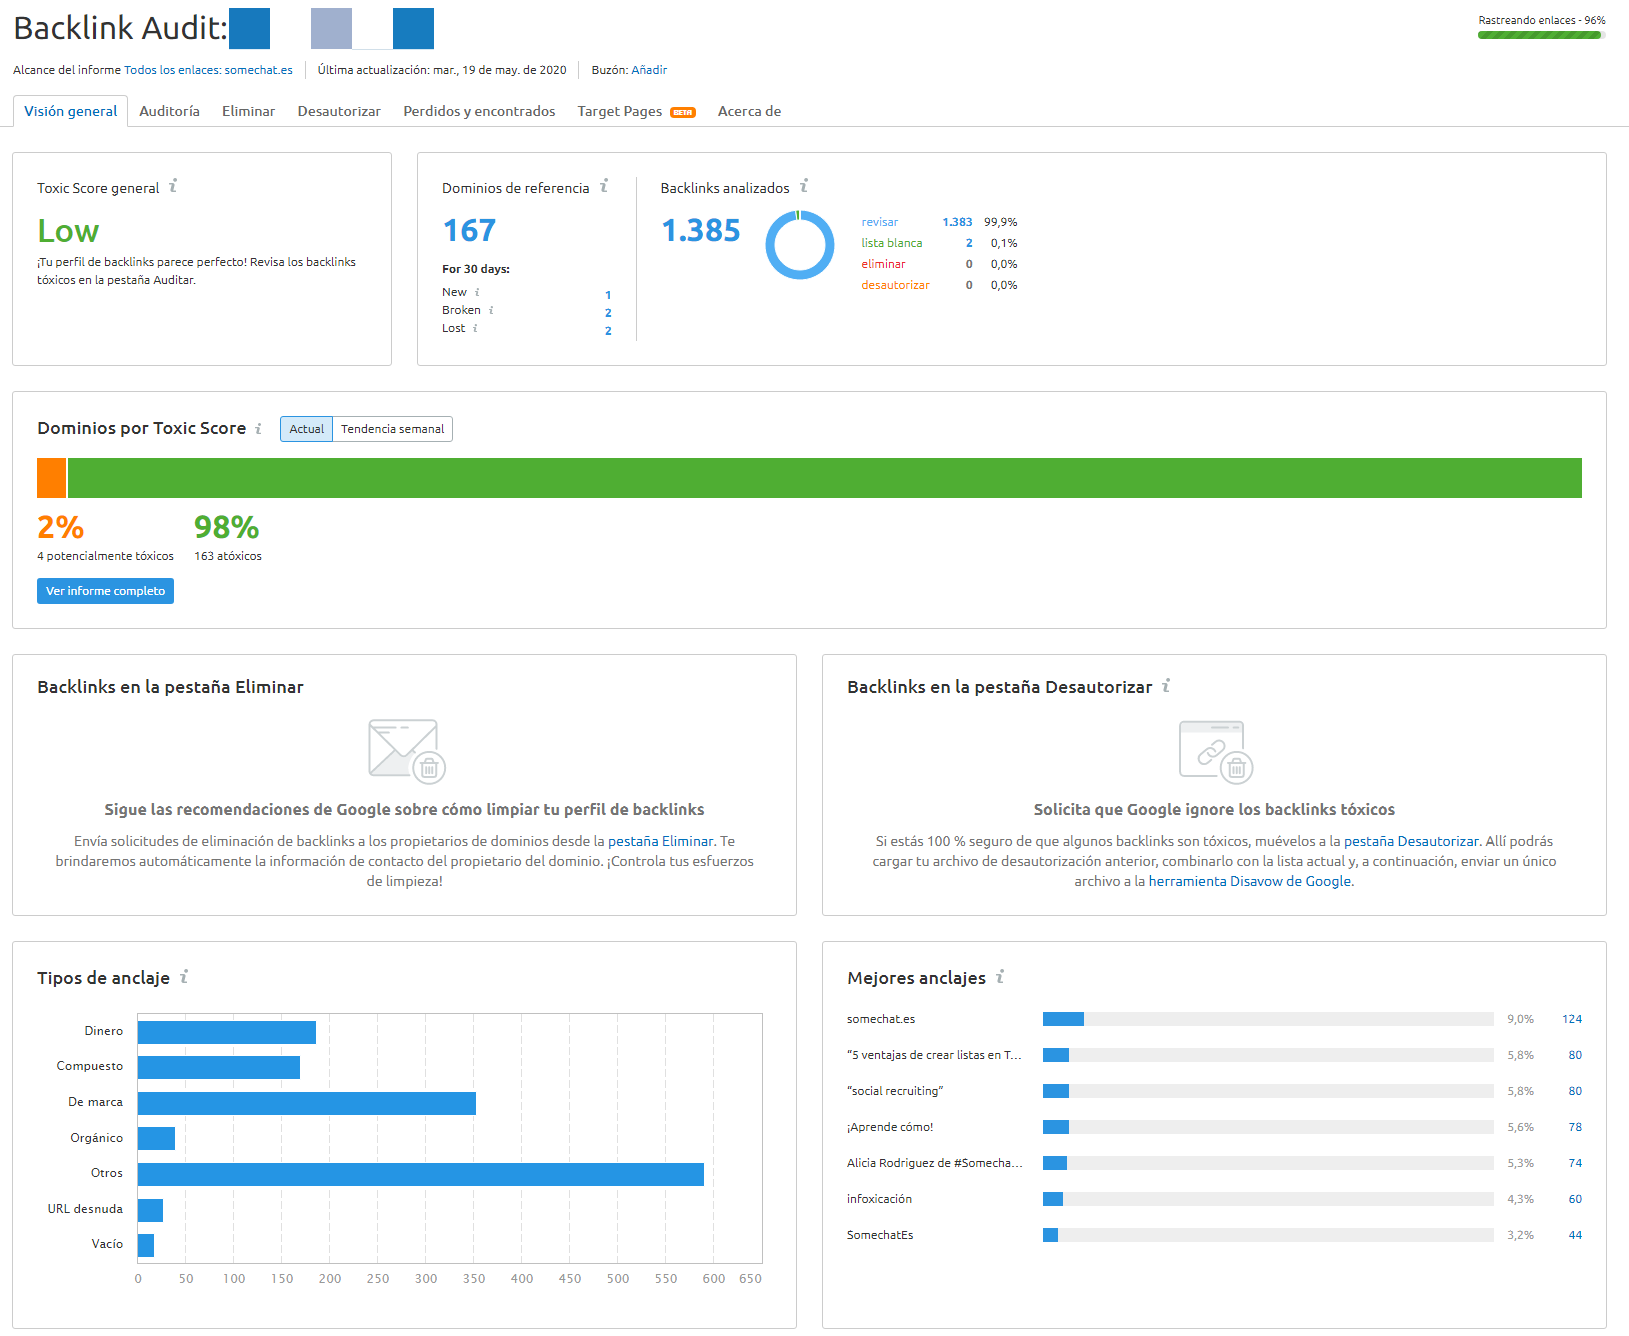Select the Actual view toggle
The image size is (1629, 1336).
tap(307, 429)
